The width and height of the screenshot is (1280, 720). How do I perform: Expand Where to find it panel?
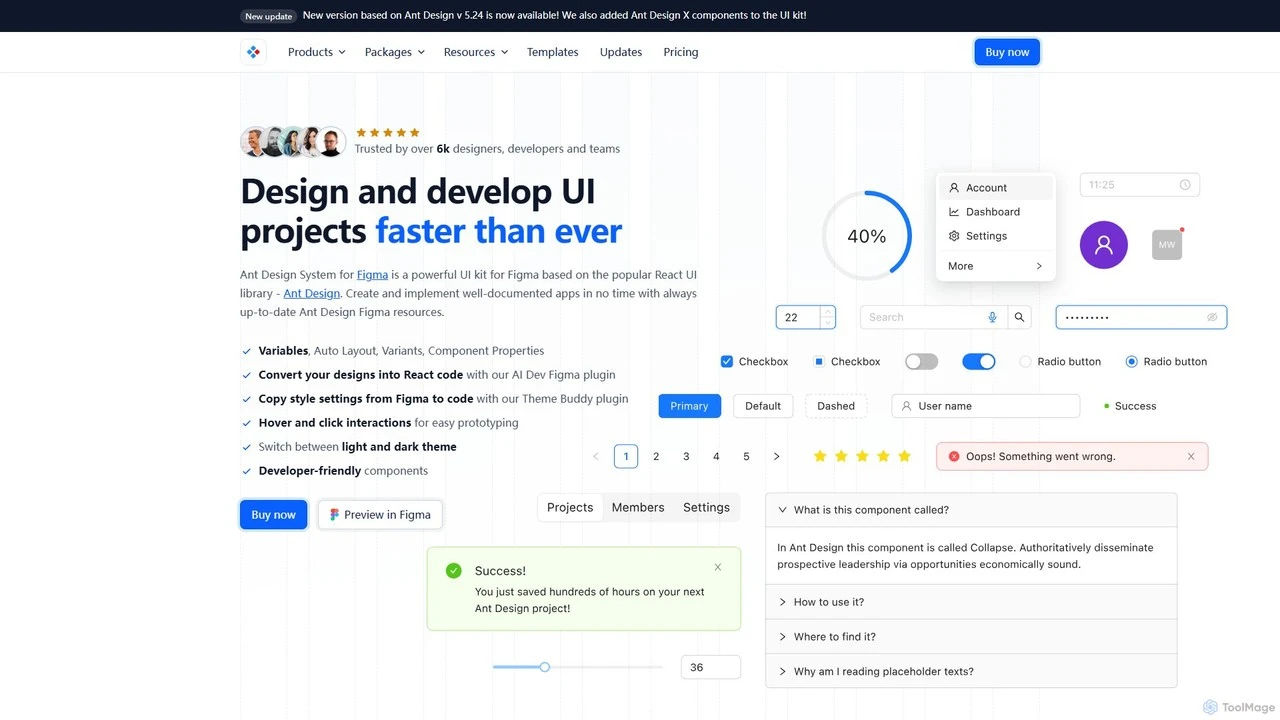tap(971, 637)
